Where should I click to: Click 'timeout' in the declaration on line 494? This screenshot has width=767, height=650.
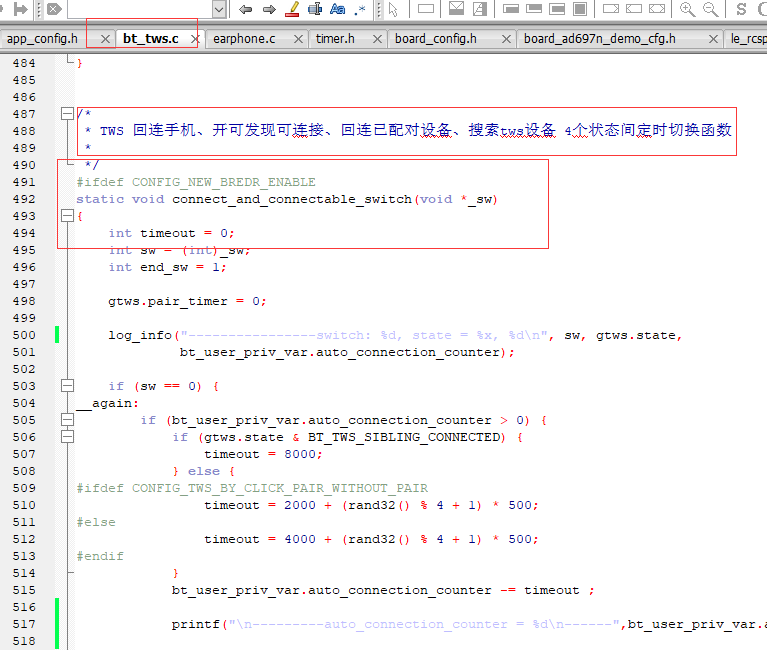(168, 233)
